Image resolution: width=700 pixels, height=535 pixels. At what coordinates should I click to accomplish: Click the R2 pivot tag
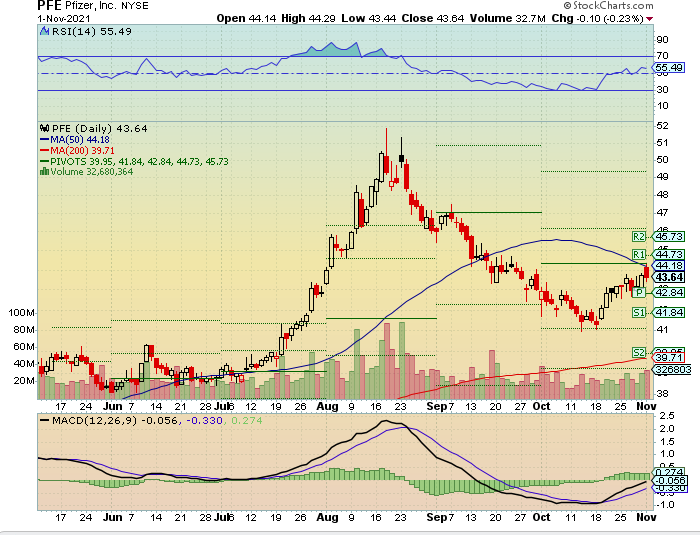(639, 237)
